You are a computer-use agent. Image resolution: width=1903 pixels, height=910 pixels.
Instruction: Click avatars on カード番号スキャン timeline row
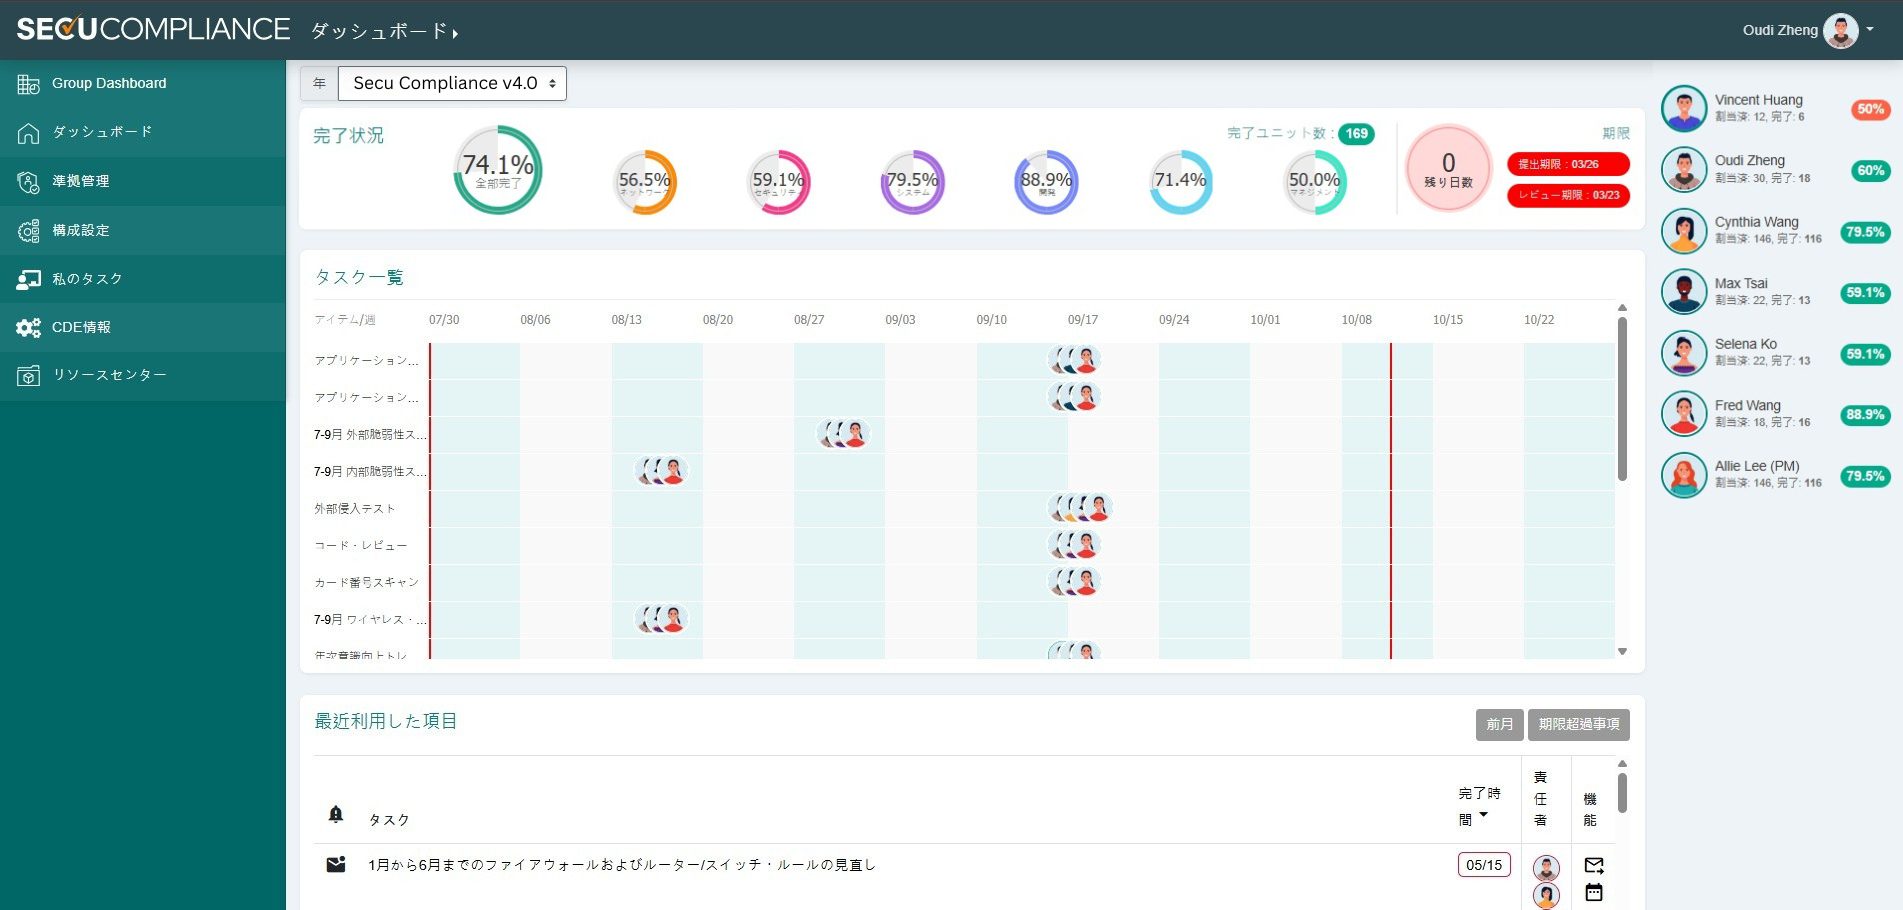pyautogui.click(x=1074, y=582)
